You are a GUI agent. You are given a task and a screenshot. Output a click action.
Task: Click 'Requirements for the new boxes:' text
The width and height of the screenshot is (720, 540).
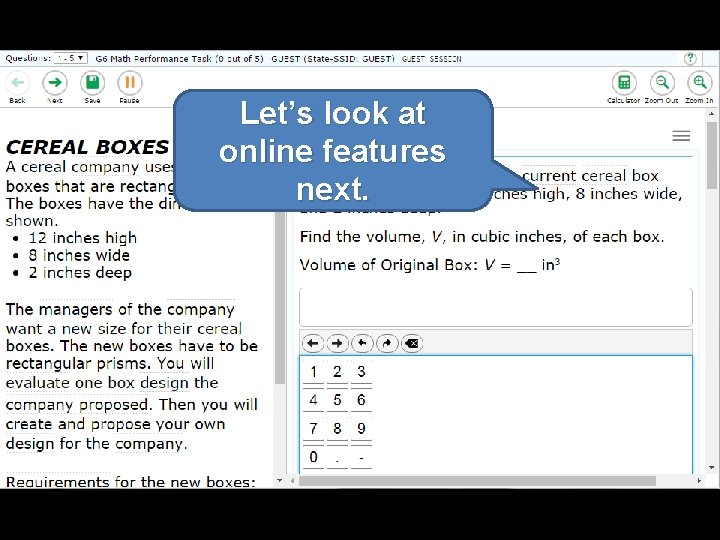coord(130,482)
